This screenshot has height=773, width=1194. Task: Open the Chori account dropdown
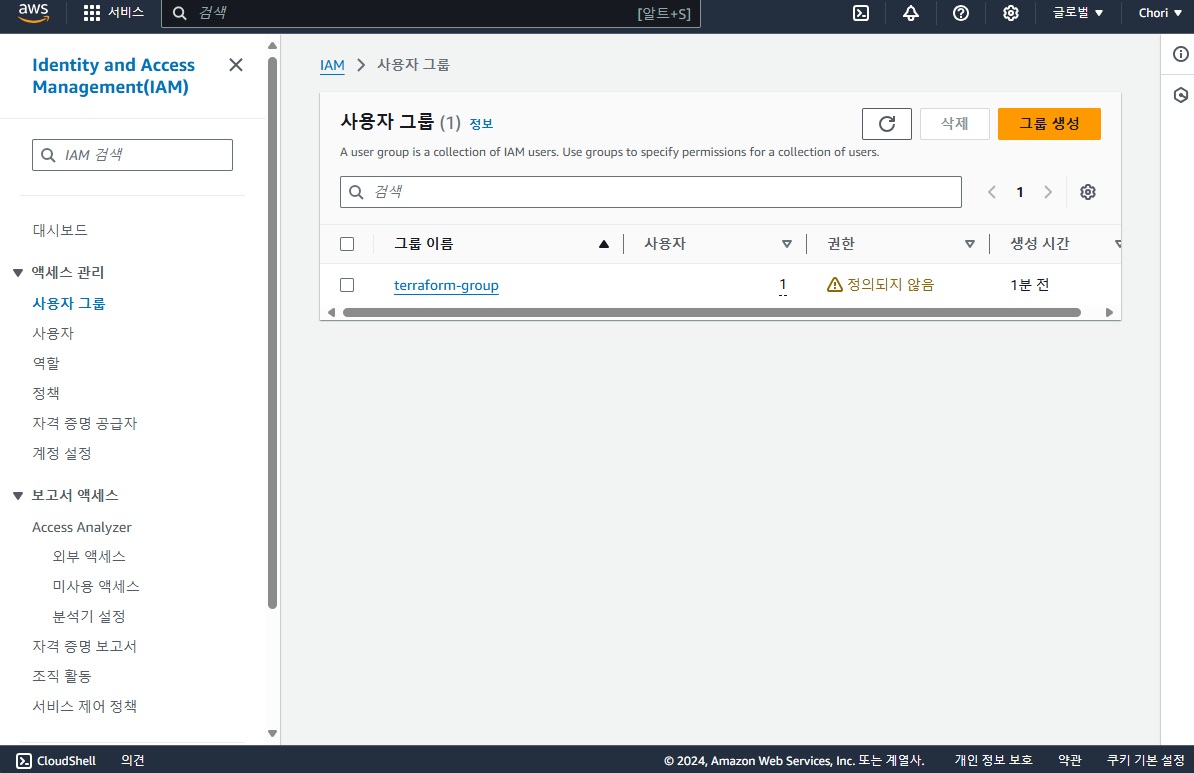tap(1160, 13)
